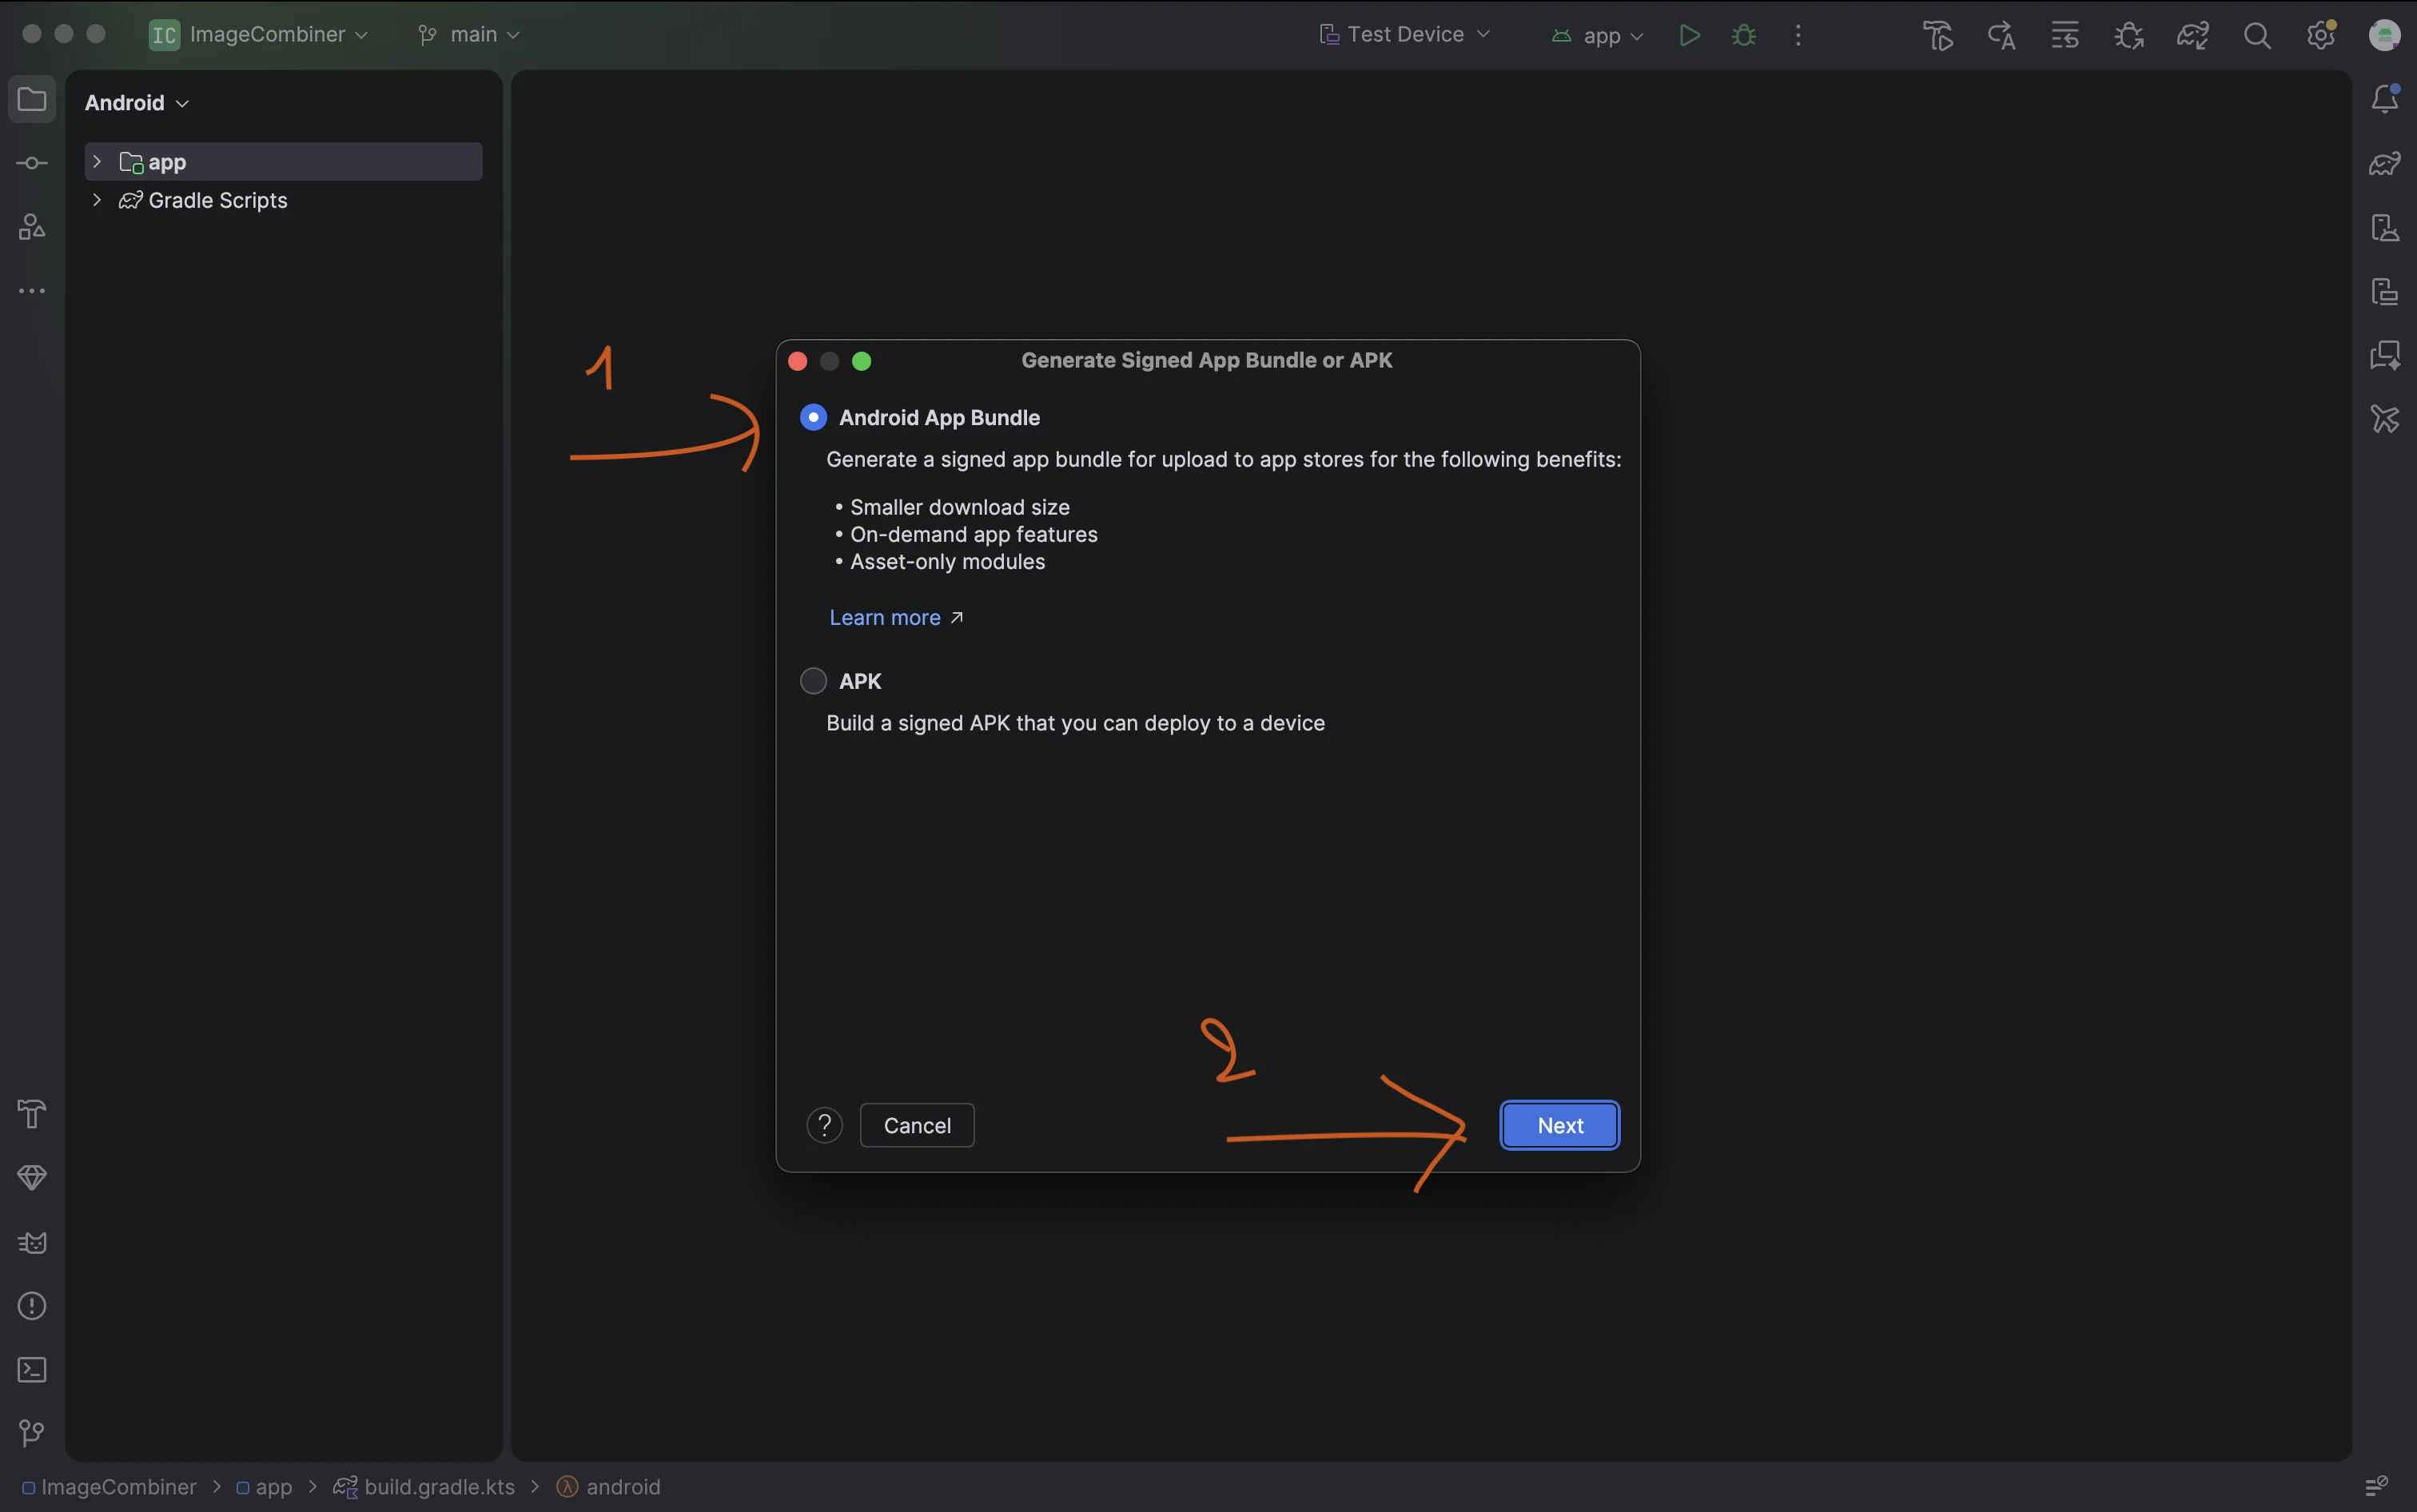Open the Project tool window folder icon

coord(32,99)
